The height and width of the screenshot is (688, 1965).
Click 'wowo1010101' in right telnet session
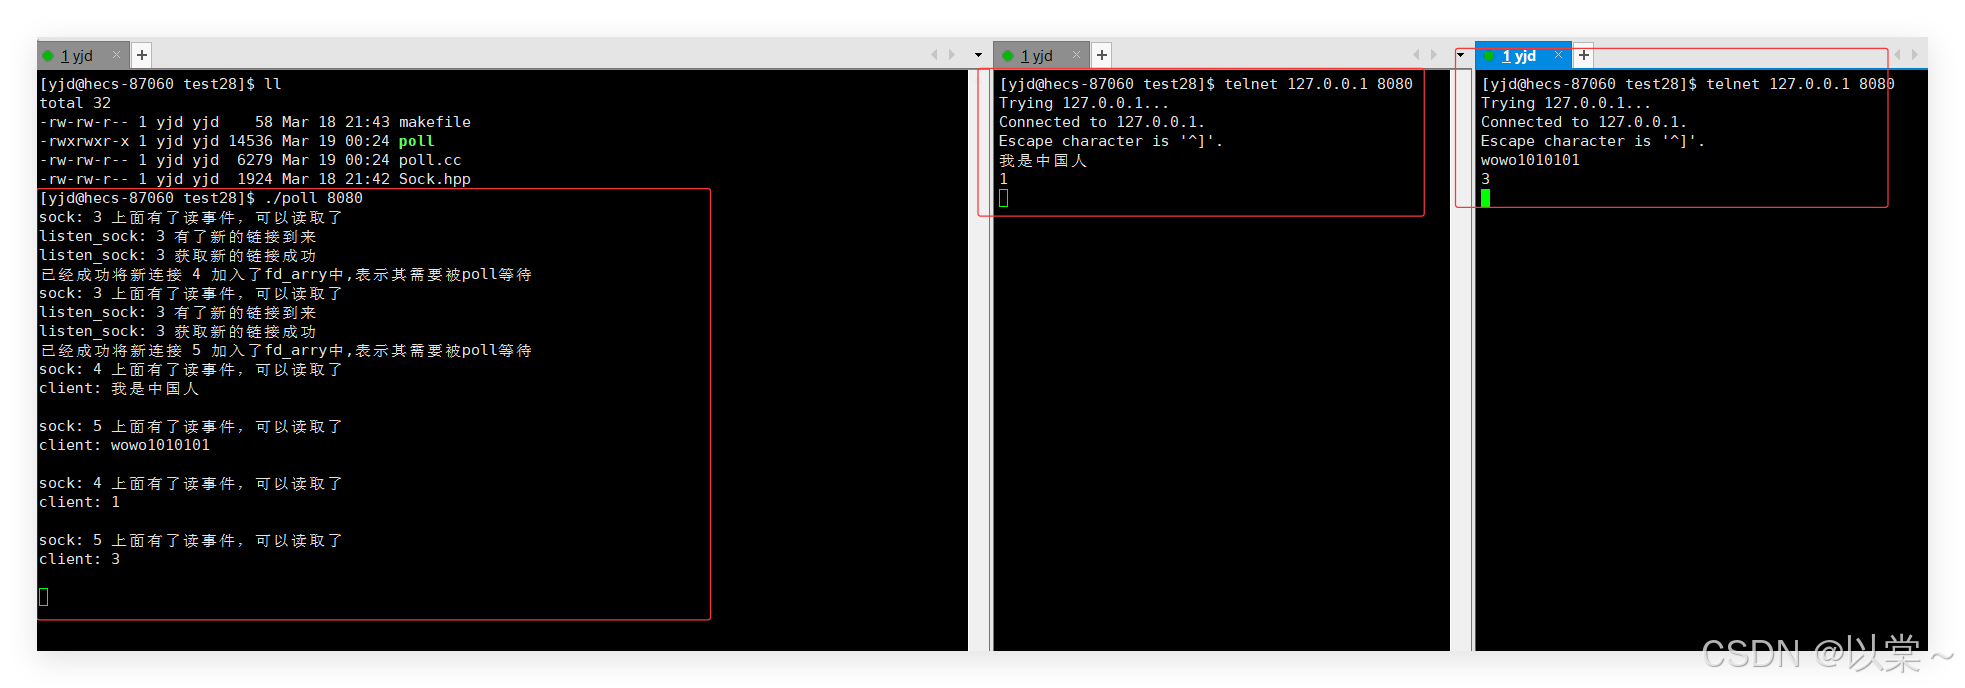(x=1530, y=160)
